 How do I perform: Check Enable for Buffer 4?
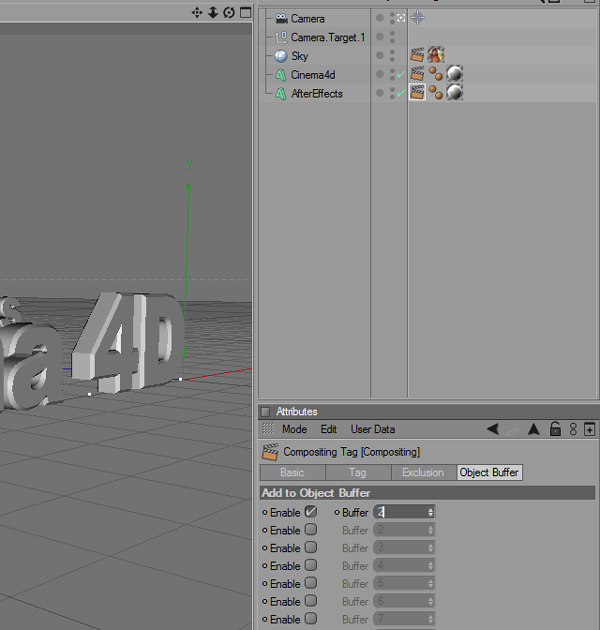tap(311, 565)
